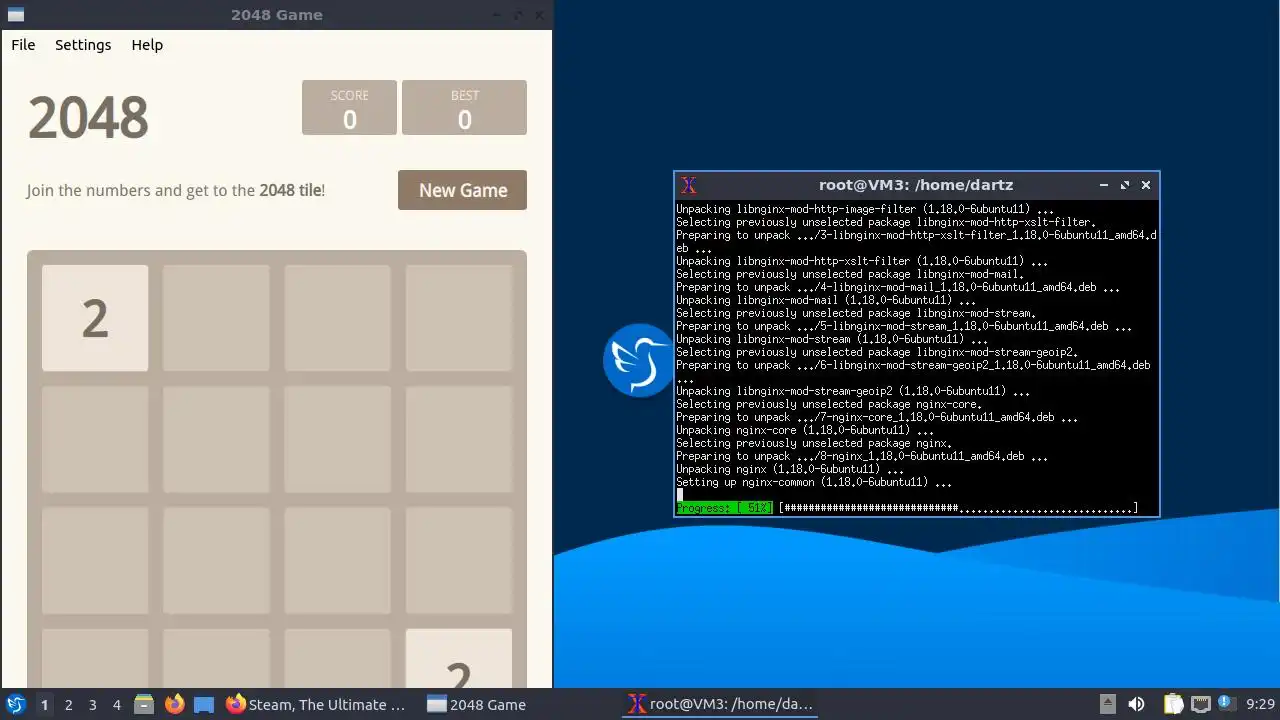This screenshot has height=720, width=1280.
Task: Minimize the root@VM3 terminal window
Action: 1104,185
